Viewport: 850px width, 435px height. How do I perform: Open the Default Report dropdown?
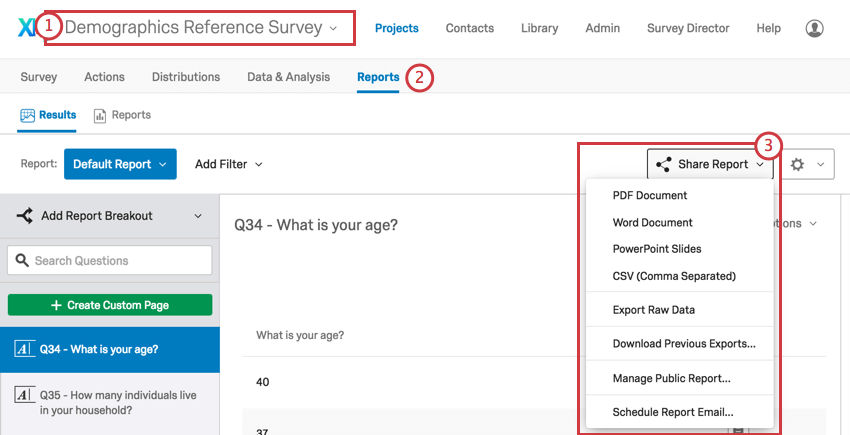pyautogui.click(x=120, y=164)
